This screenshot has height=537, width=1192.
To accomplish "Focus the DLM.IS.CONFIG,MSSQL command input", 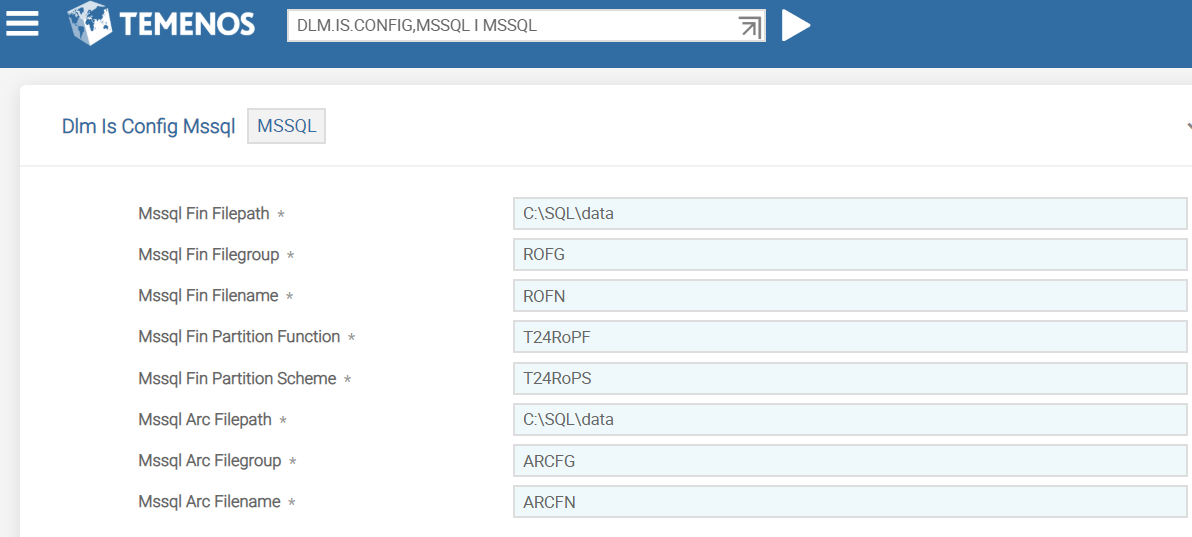I will click(x=510, y=26).
